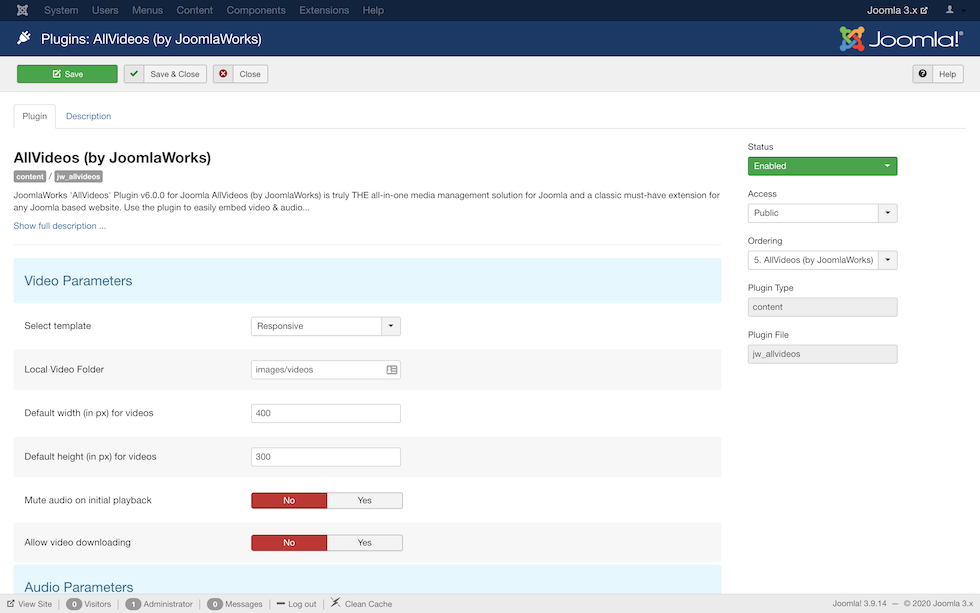Open the Content menu
Screen dimensions: 980x613
[x=194, y=10]
